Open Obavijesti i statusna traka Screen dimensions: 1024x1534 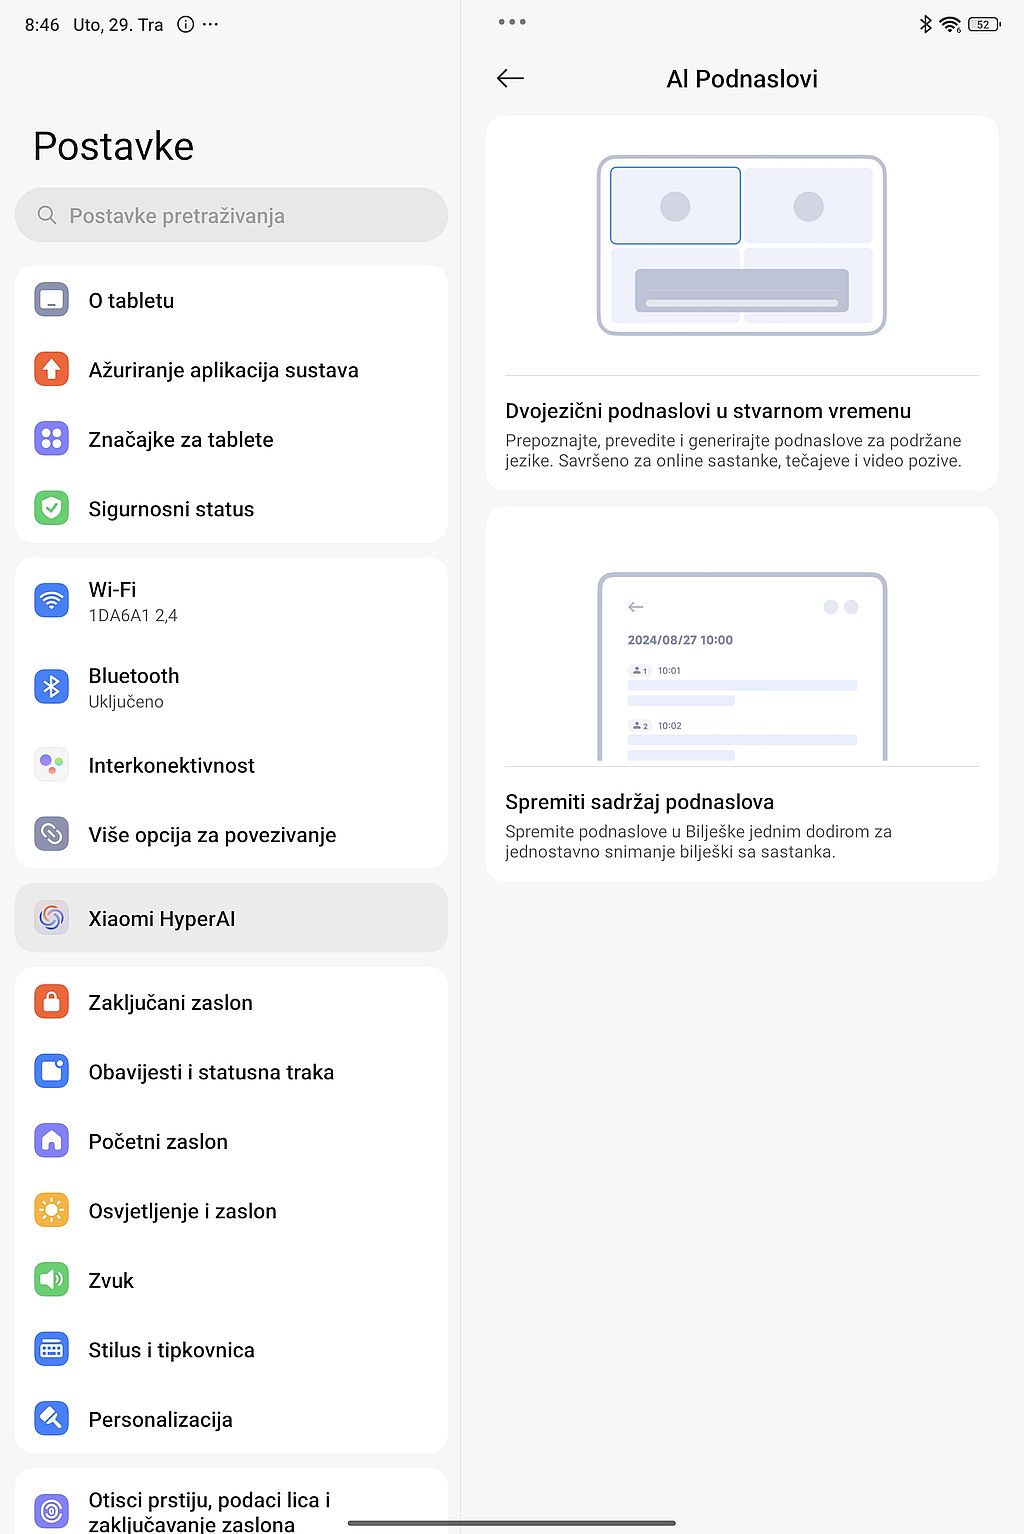coord(231,1072)
